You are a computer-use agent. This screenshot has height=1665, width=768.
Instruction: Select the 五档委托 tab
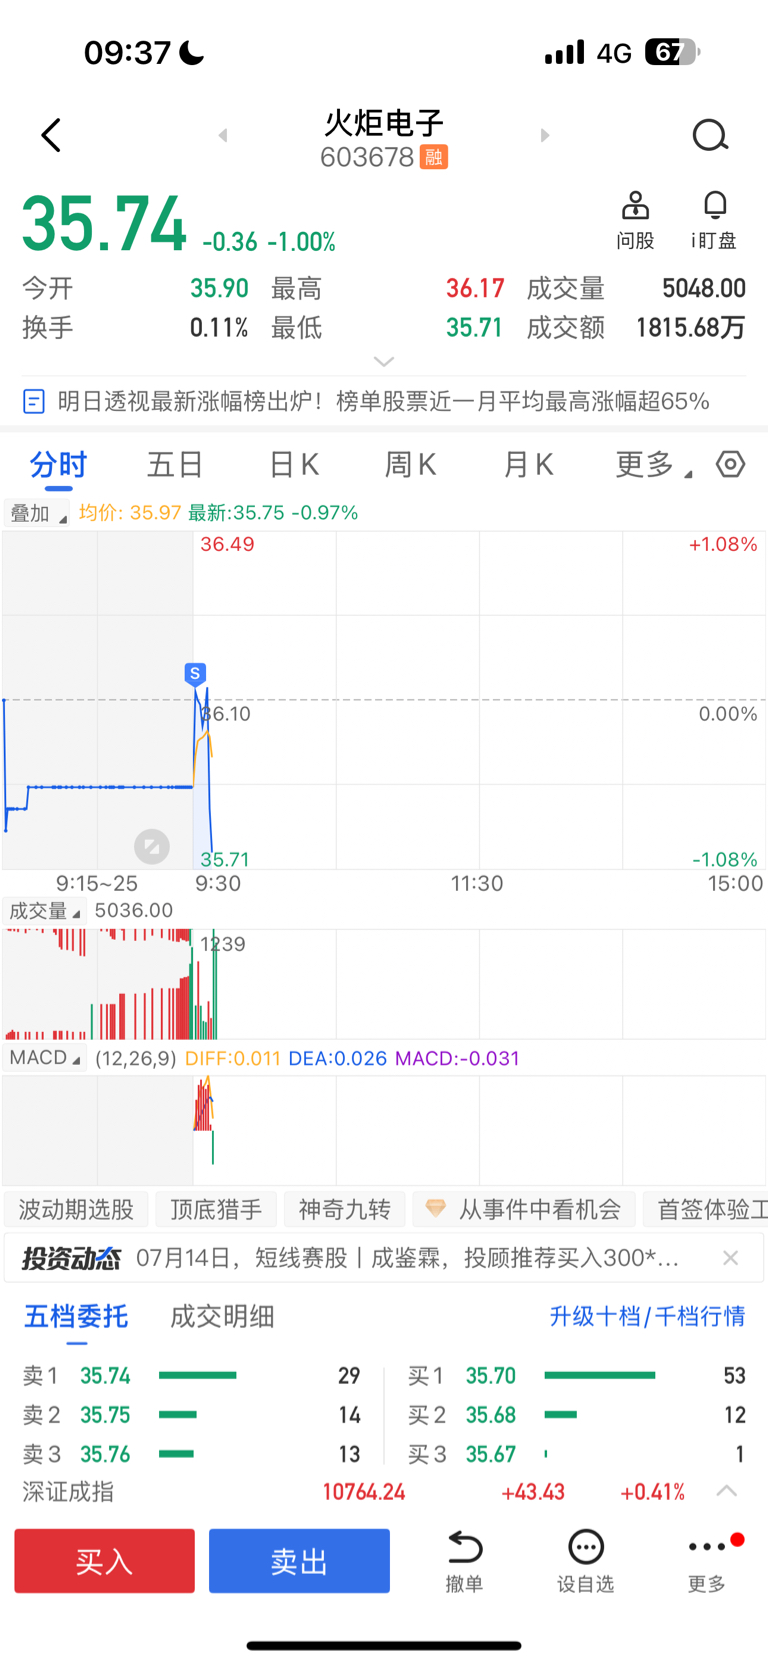pyautogui.click(x=76, y=1316)
